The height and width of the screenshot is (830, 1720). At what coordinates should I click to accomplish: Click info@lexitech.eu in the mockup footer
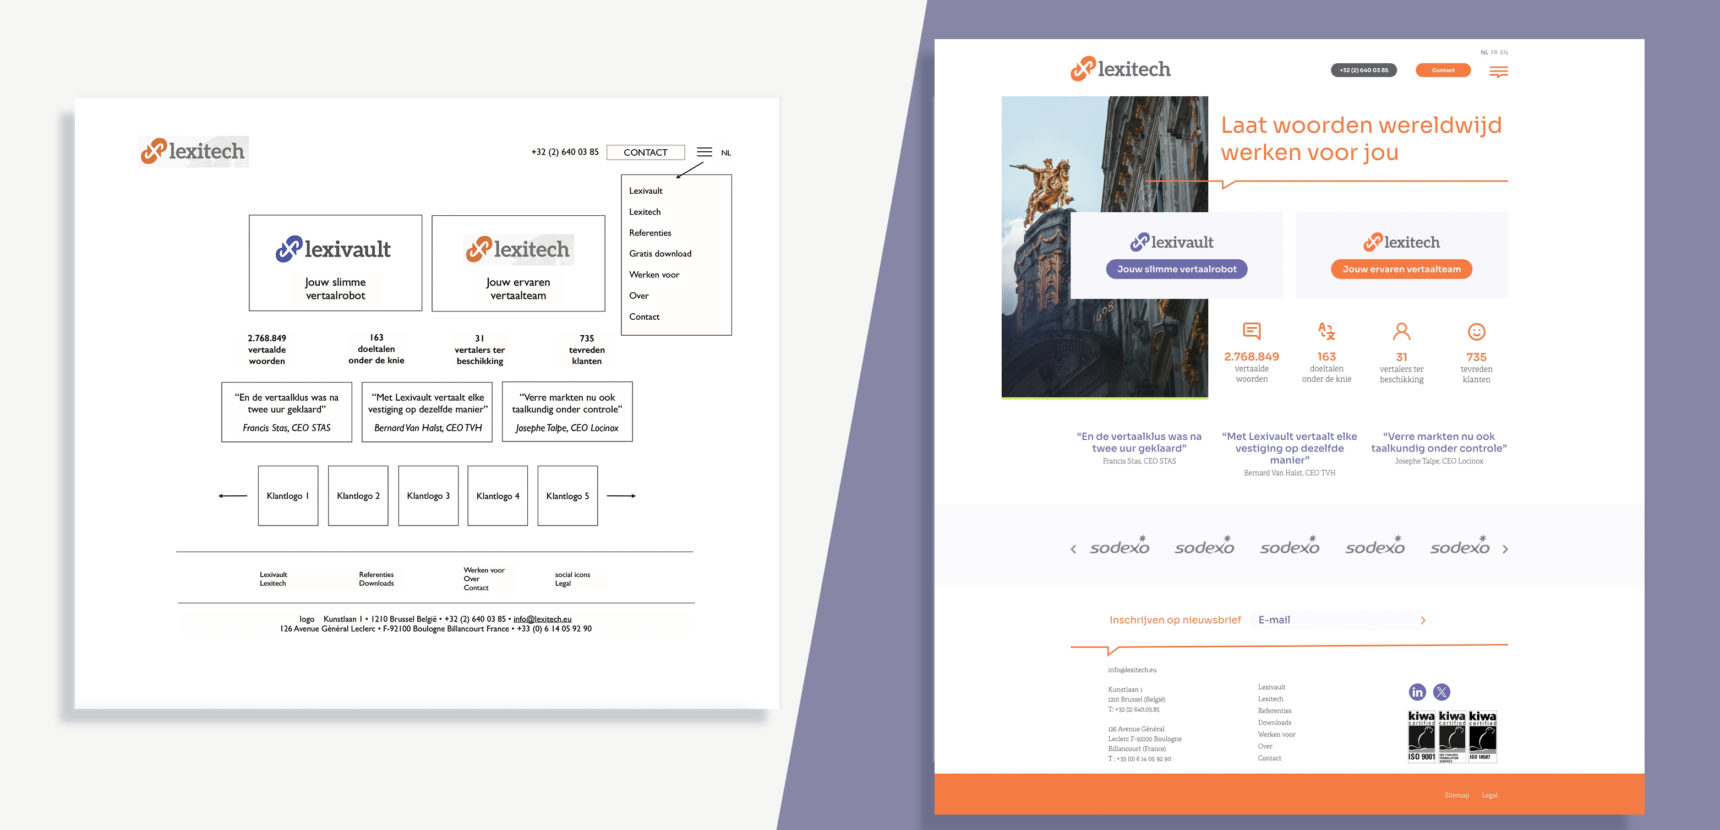[x=1132, y=670]
